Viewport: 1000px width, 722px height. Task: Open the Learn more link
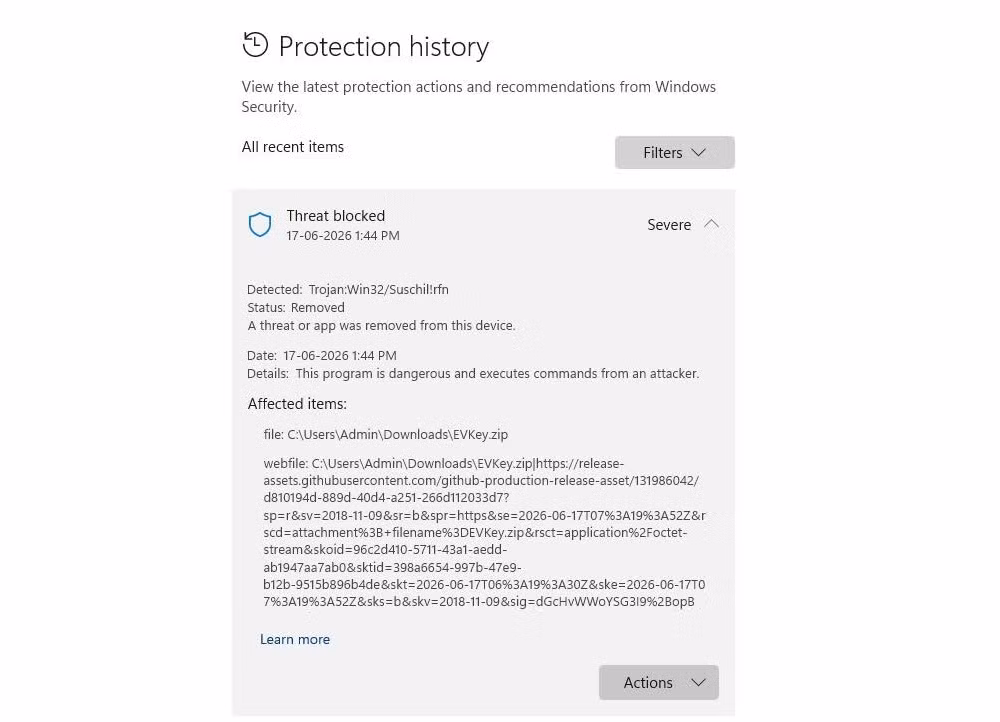[295, 639]
